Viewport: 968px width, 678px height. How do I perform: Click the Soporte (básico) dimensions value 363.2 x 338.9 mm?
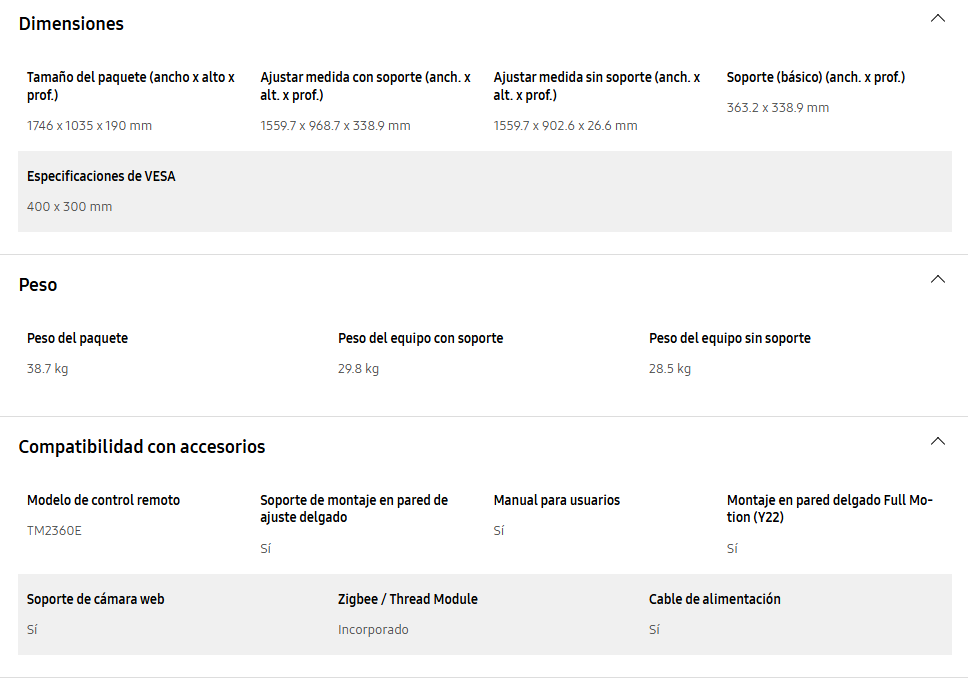[777, 107]
